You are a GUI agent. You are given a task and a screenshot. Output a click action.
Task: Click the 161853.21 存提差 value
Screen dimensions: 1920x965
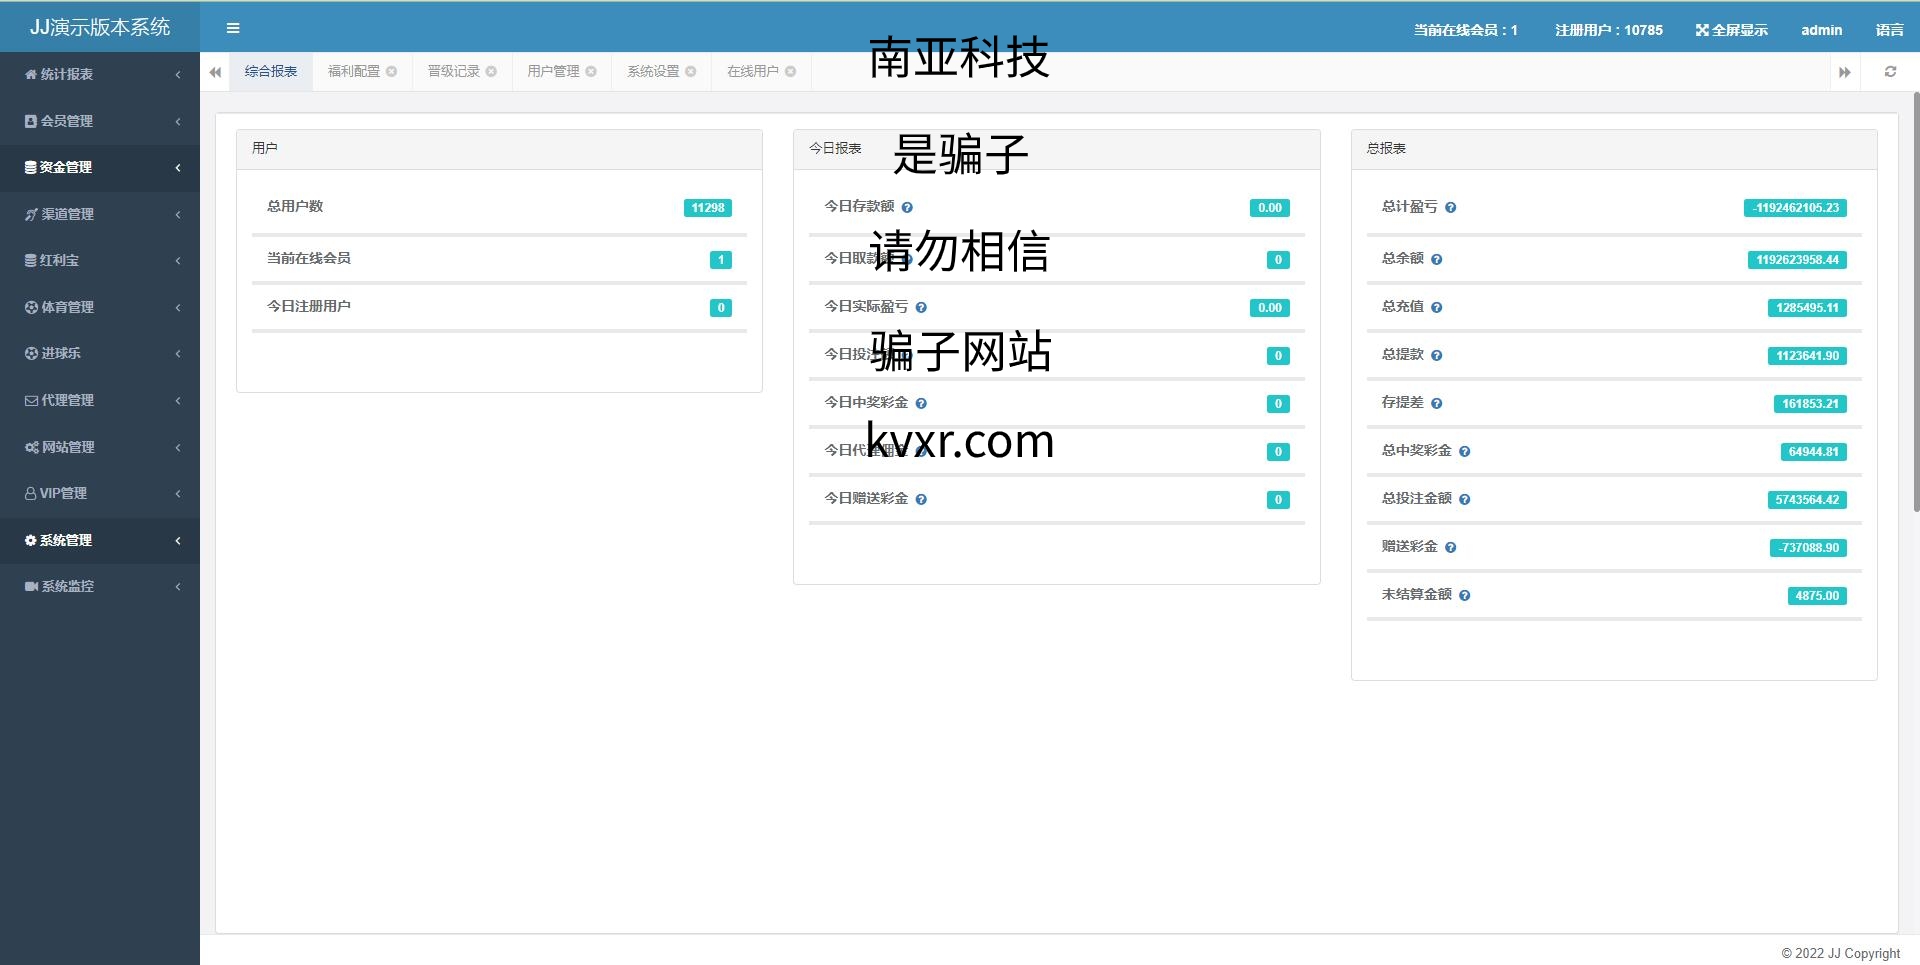tap(1810, 404)
